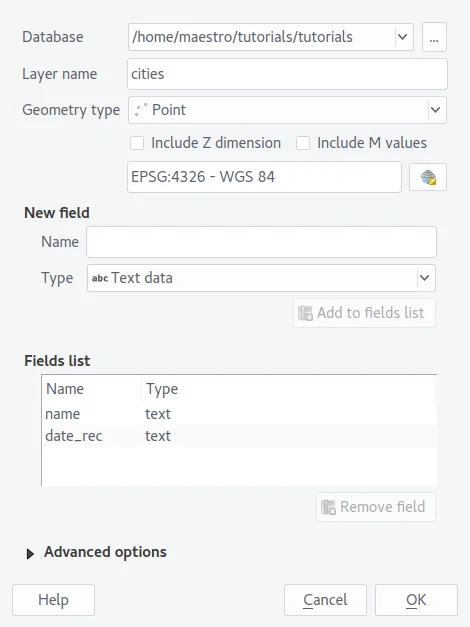Open the Database path dropdown arrow
The width and height of the screenshot is (470, 627).
click(402, 37)
